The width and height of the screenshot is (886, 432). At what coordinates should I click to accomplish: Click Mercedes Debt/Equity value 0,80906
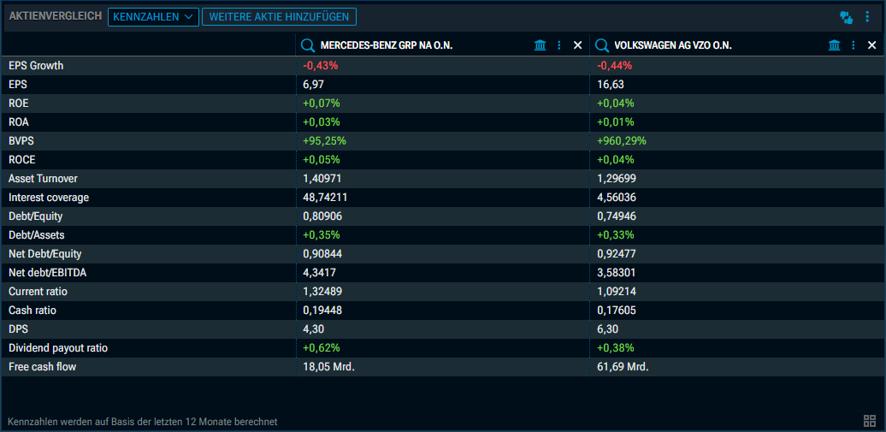tap(322, 216)
